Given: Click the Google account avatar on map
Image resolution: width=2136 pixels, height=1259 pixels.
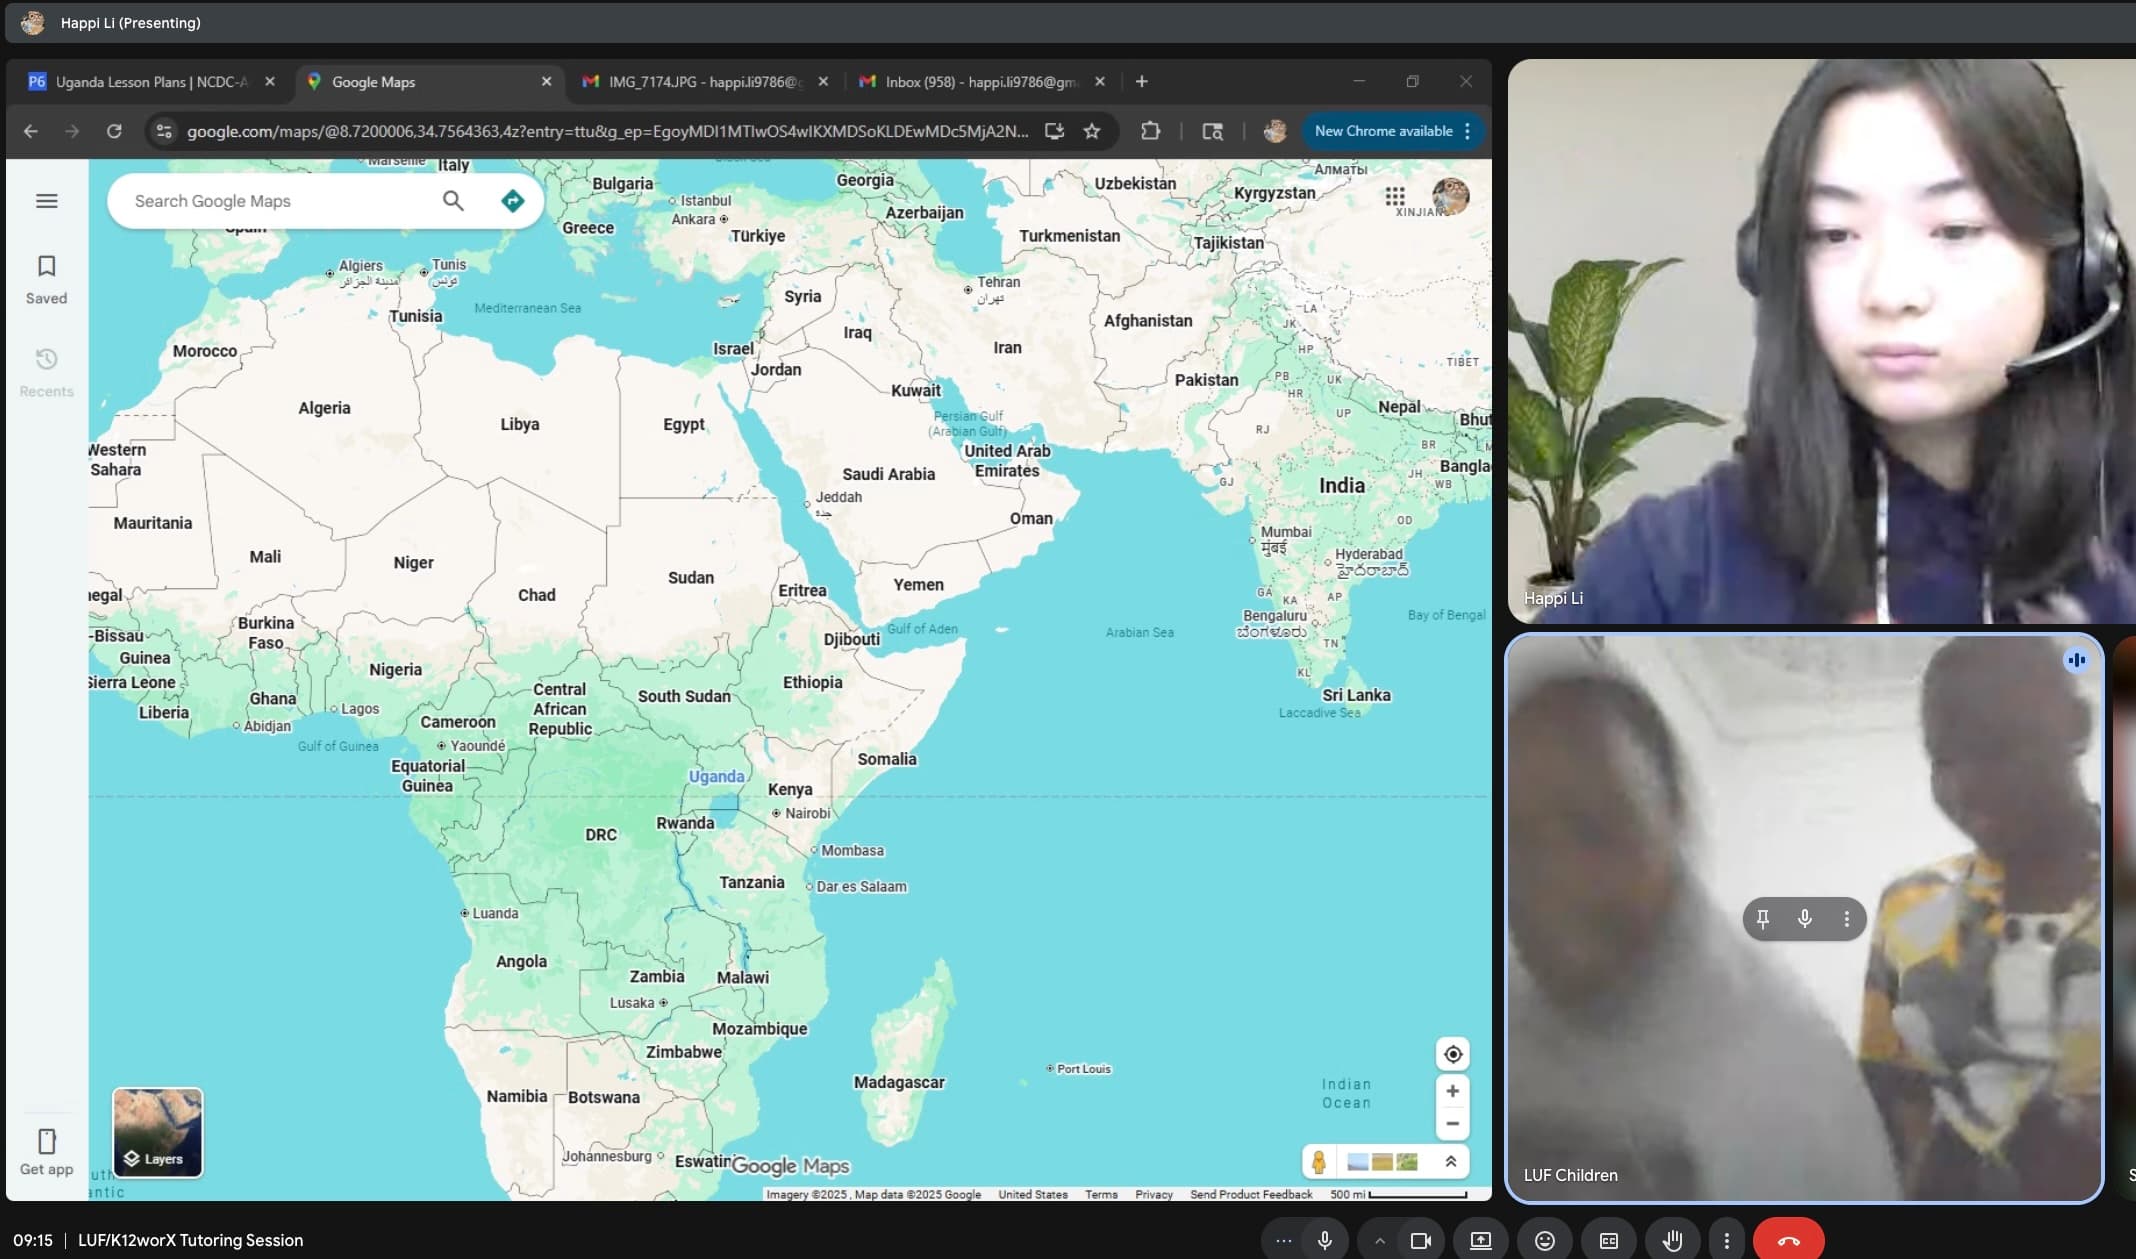Looking at the screenshot, I should pos(1450,196).
